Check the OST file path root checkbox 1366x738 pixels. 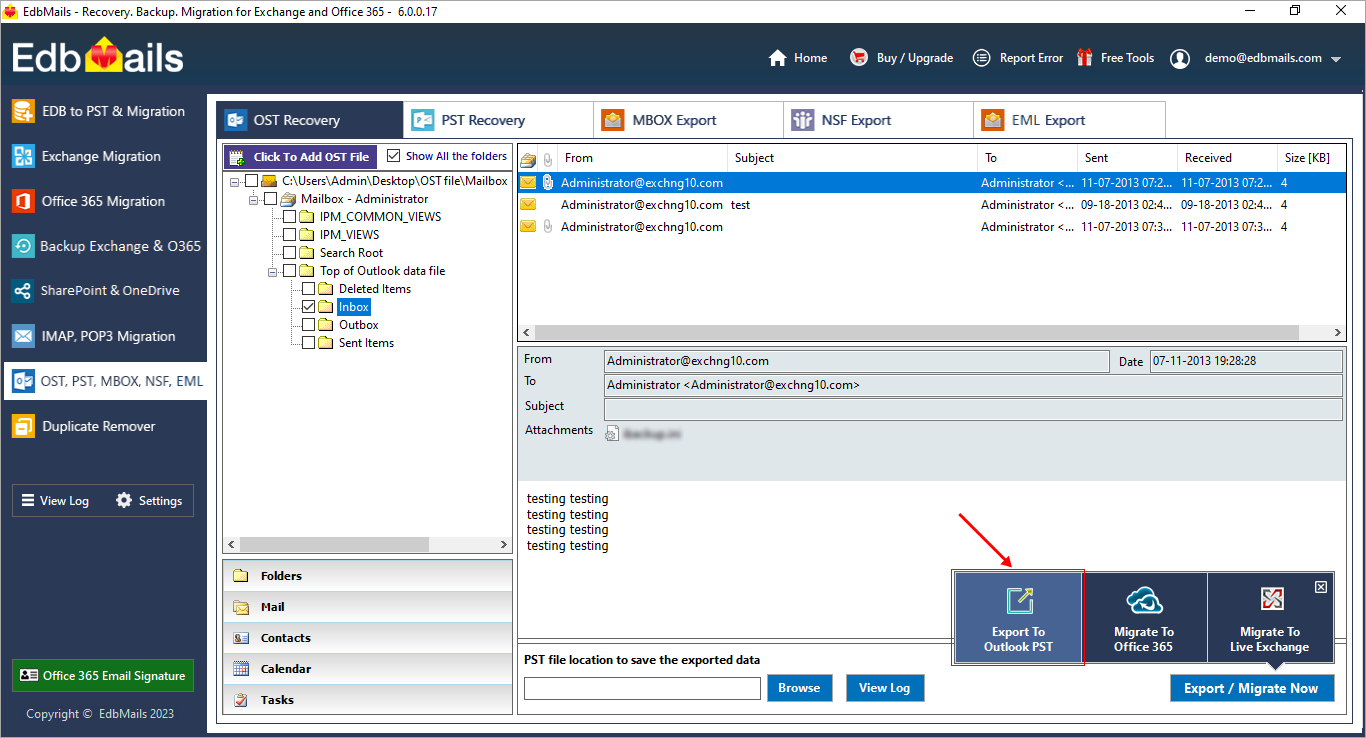click(251, 181)
